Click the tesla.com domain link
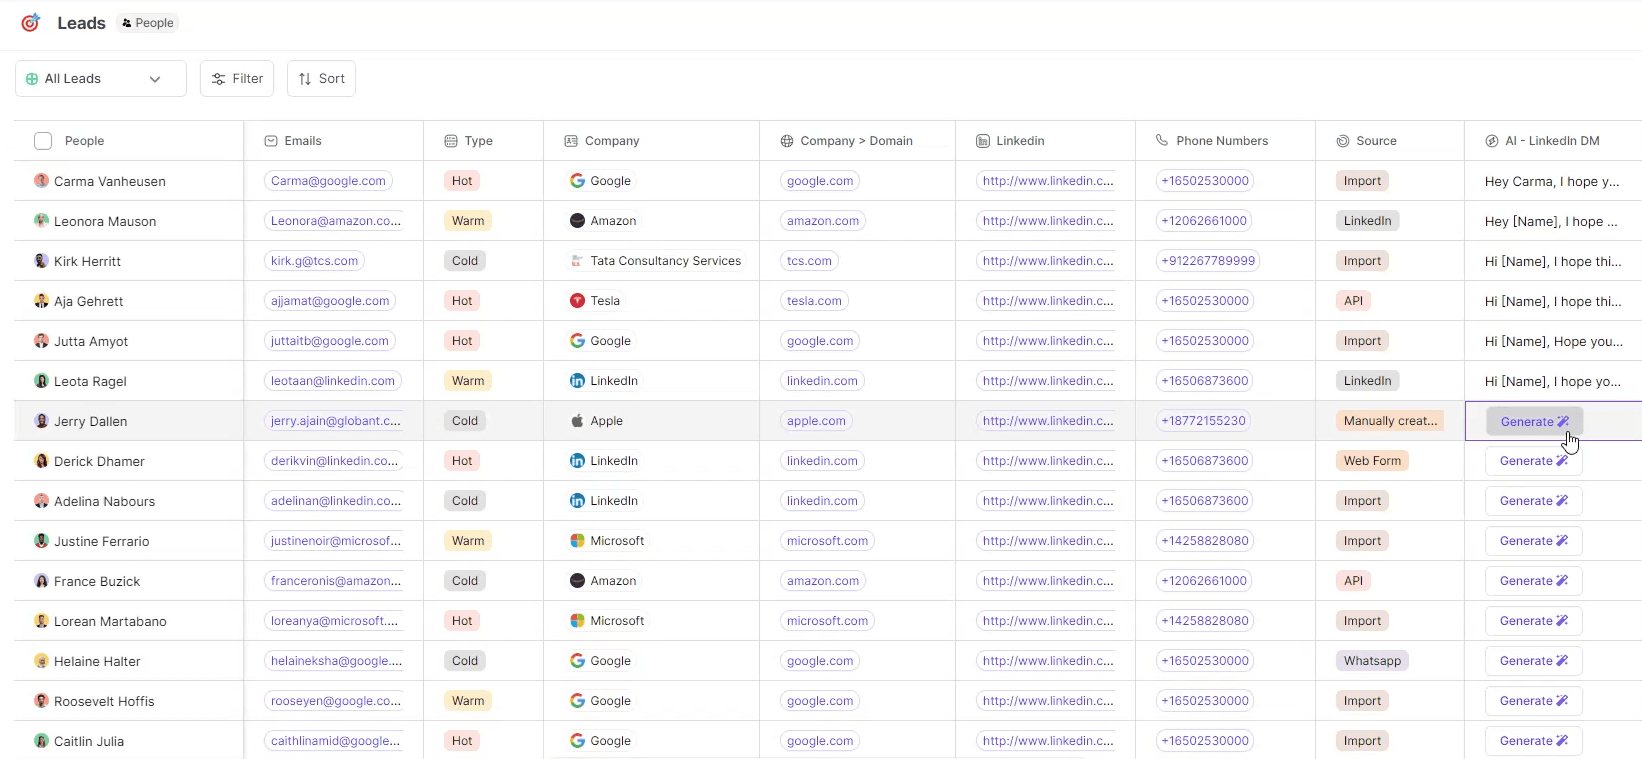This screenshot has height=759, width=1642. (x=814, y=301)
